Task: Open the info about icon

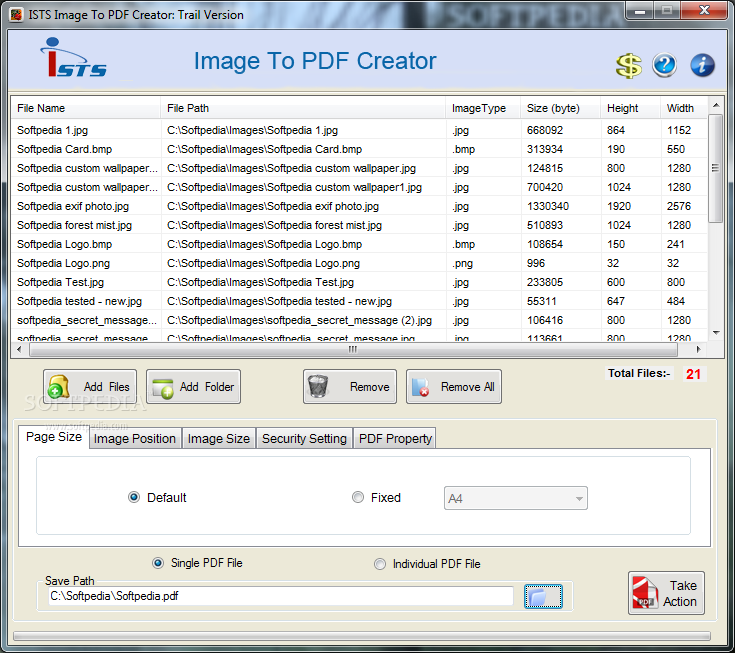Action: pyautogui.click(x=702, y=65)
